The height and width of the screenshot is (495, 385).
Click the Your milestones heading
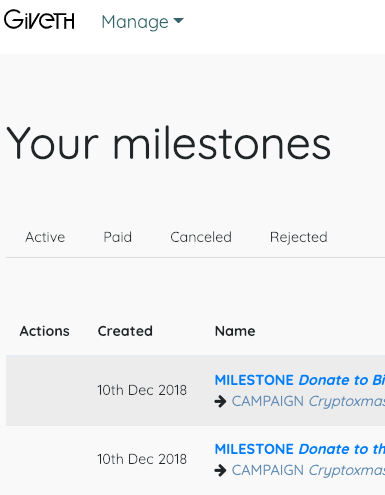tap(168, 144)
